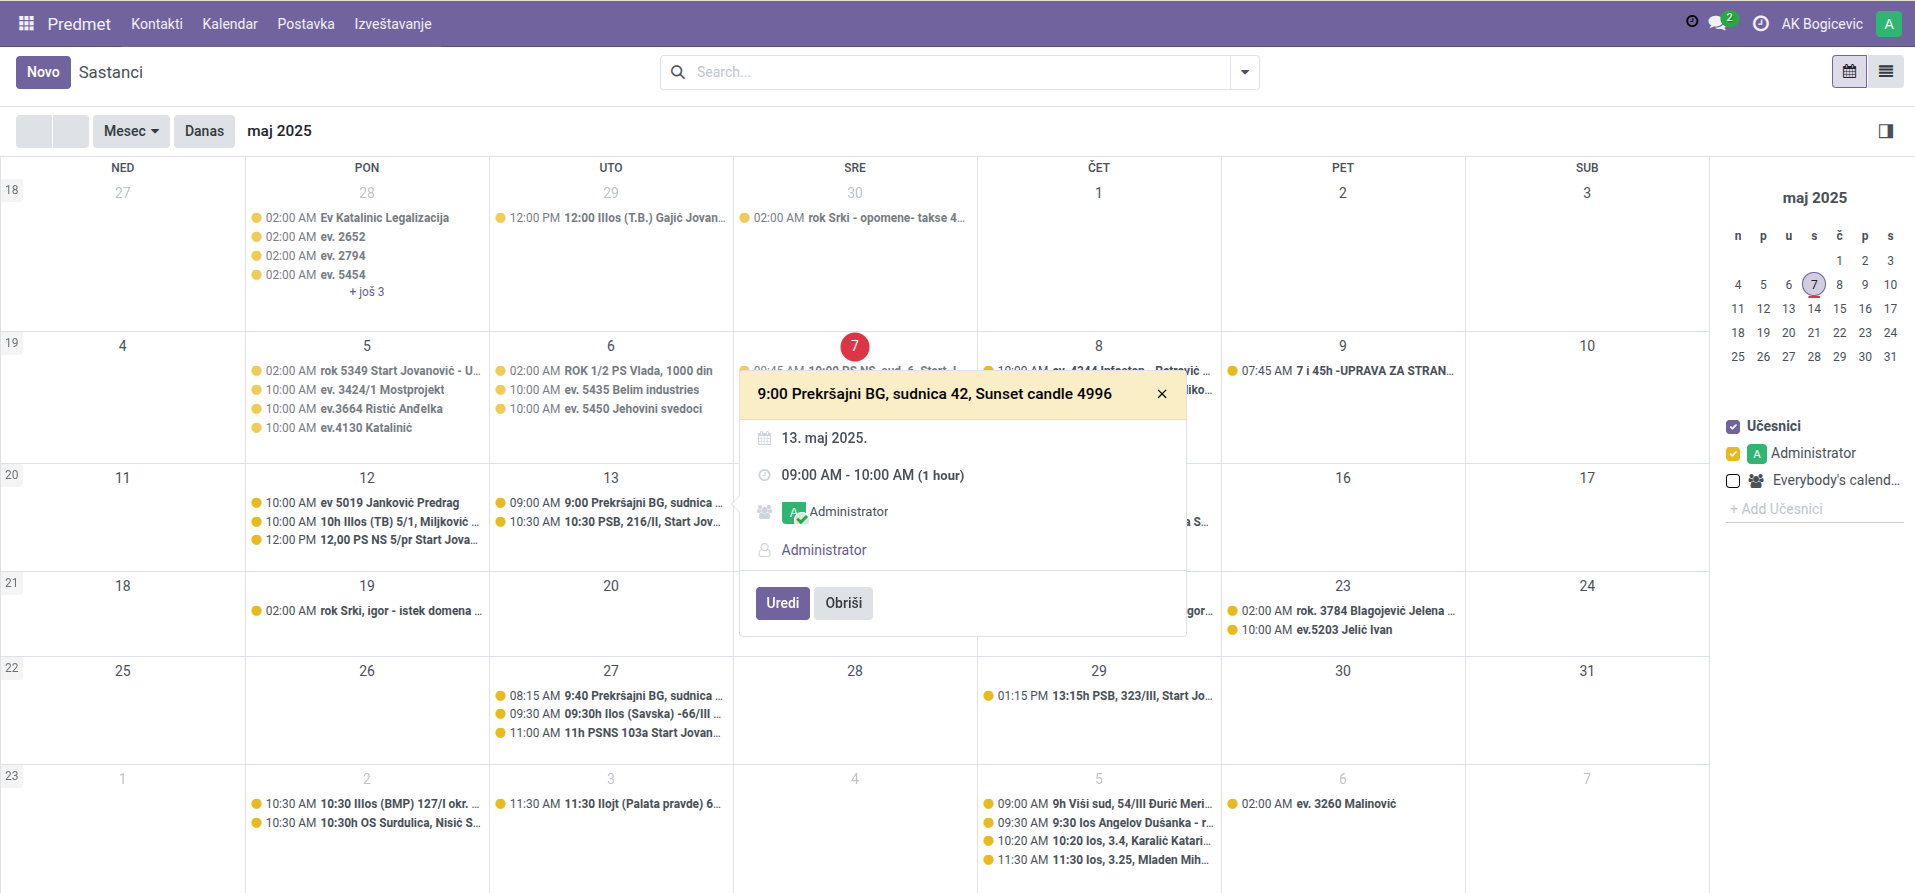Open the chat messages icon with badge 2

coord(1718,23)
